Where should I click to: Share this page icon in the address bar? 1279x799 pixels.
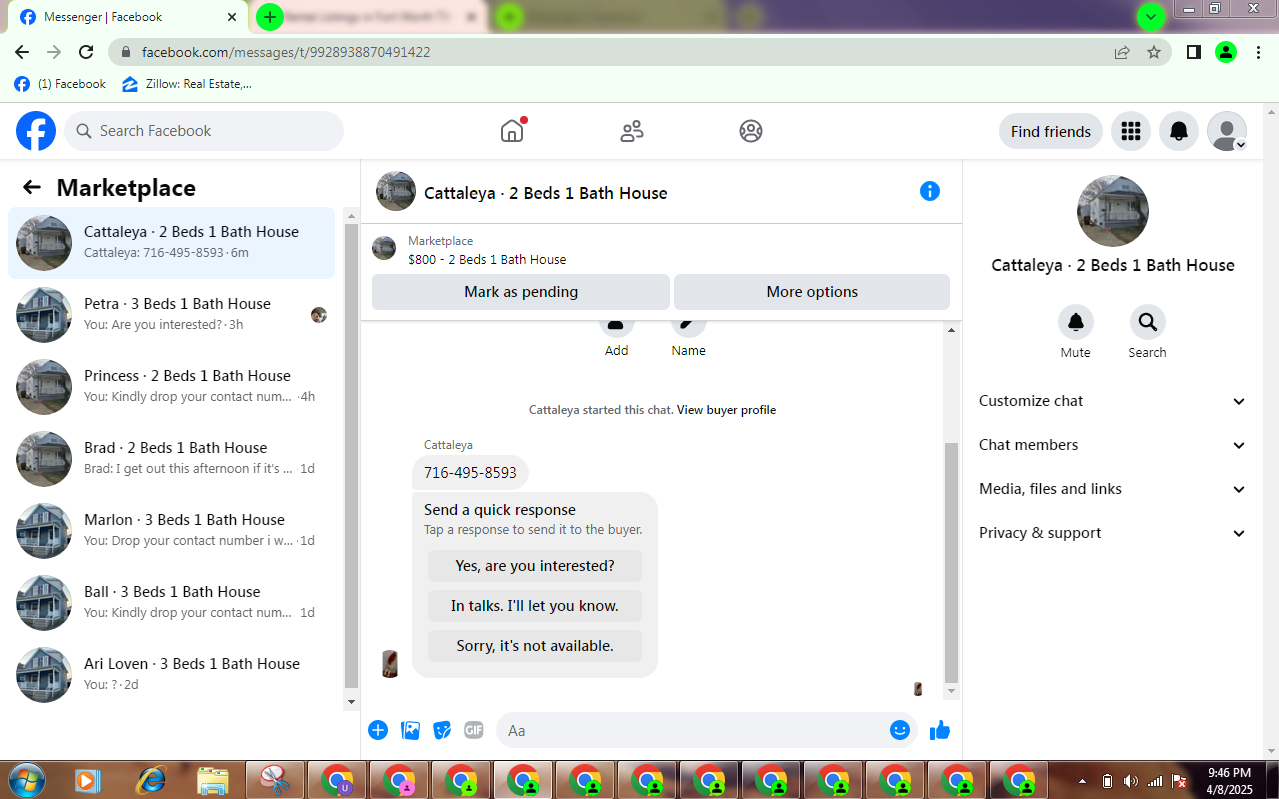click(1122, 52)
